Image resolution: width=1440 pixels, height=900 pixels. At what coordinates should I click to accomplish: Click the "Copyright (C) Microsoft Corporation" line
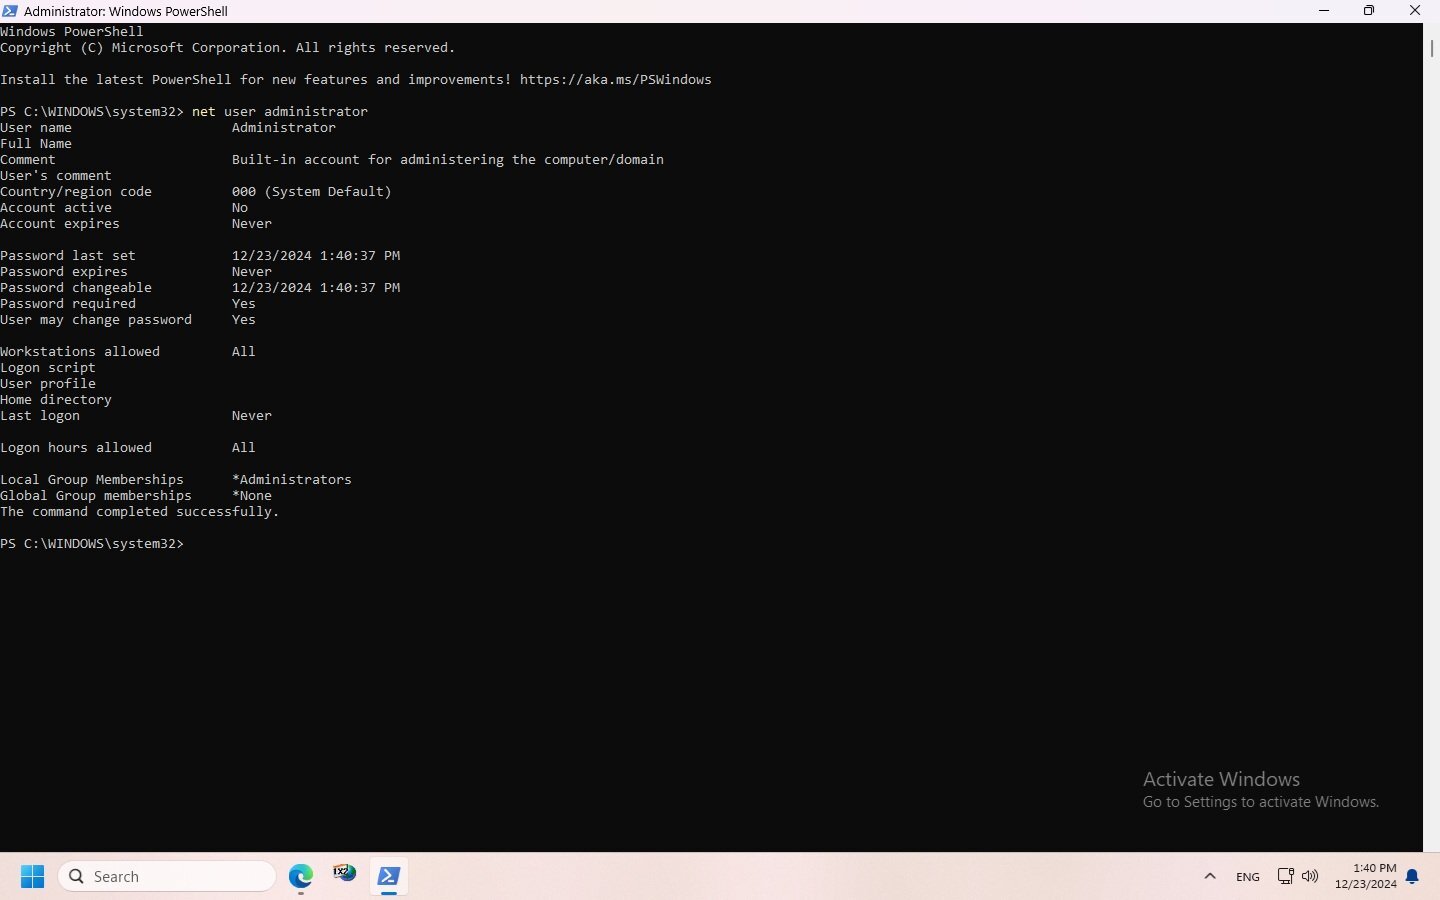coord(228,48)
